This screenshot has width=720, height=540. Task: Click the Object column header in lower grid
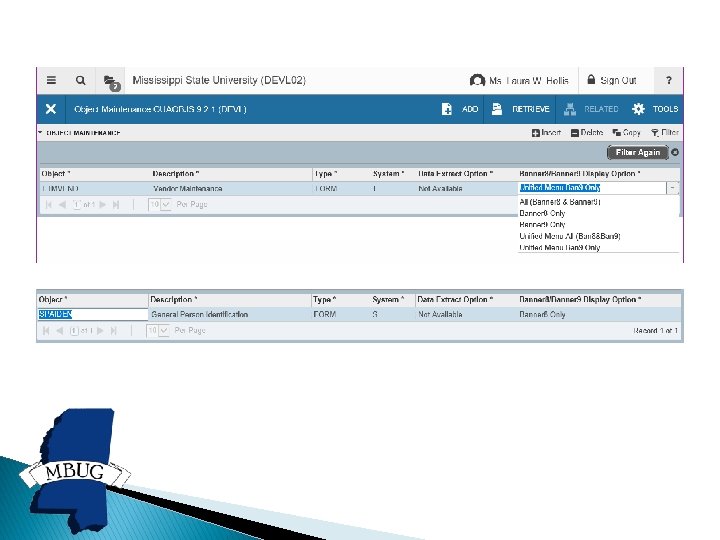click(x=53, y=299)
